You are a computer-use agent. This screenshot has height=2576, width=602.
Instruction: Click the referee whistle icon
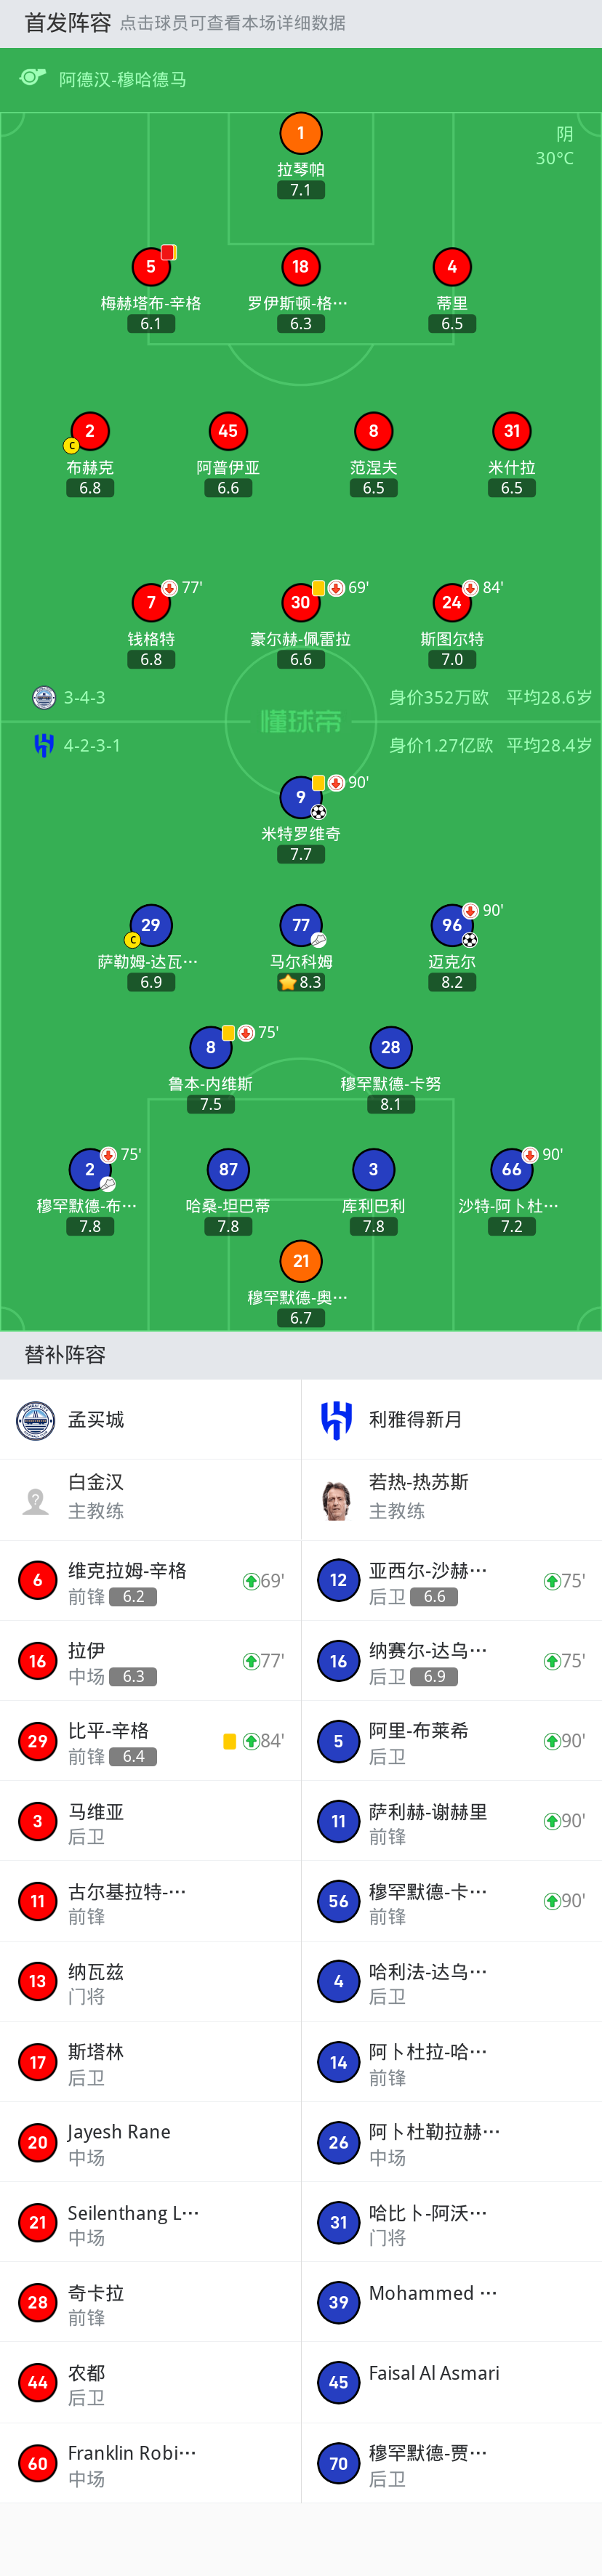click(x=33, y=78)
